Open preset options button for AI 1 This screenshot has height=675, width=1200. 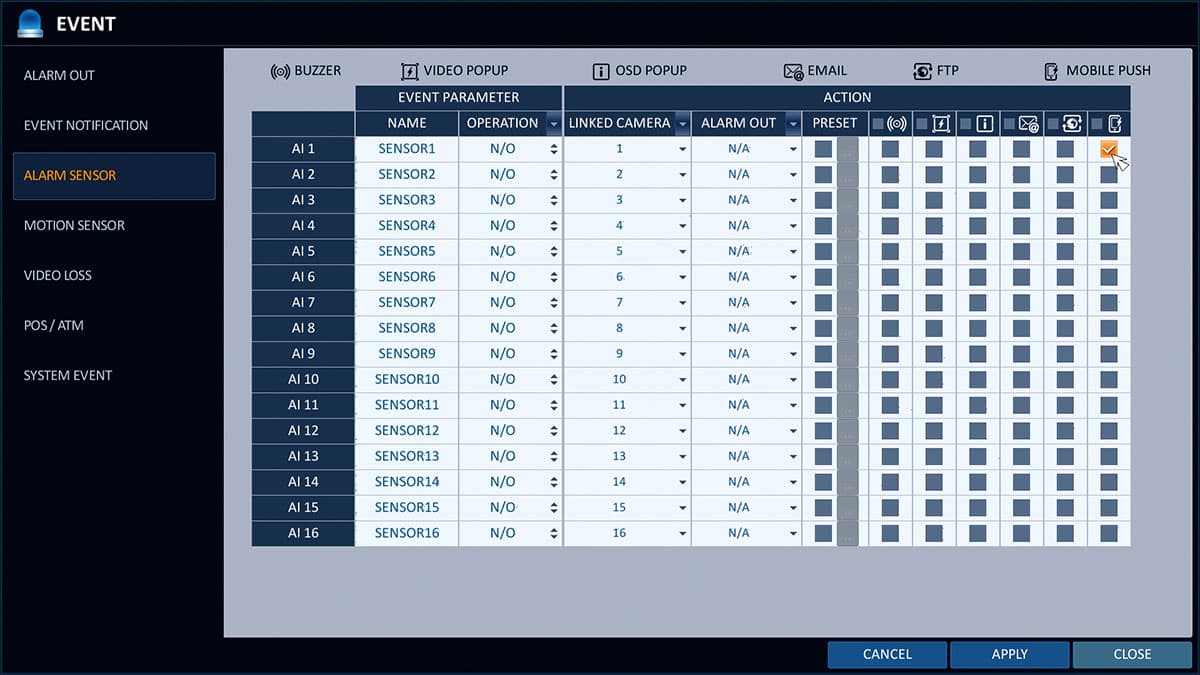(x=847, y=149)
